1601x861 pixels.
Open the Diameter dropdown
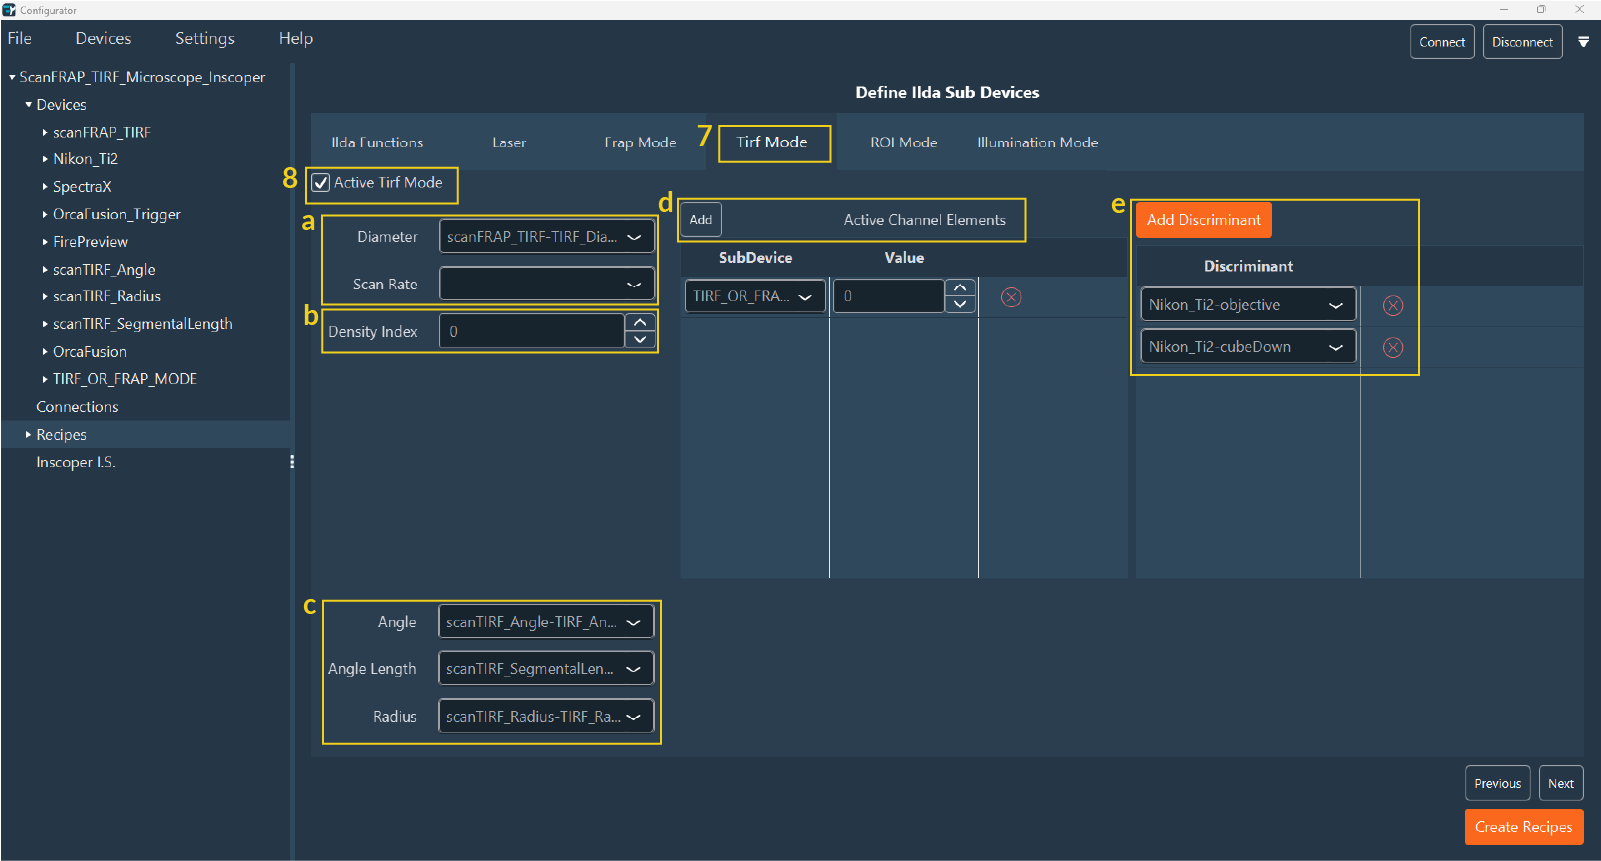(x=547, y=237)
